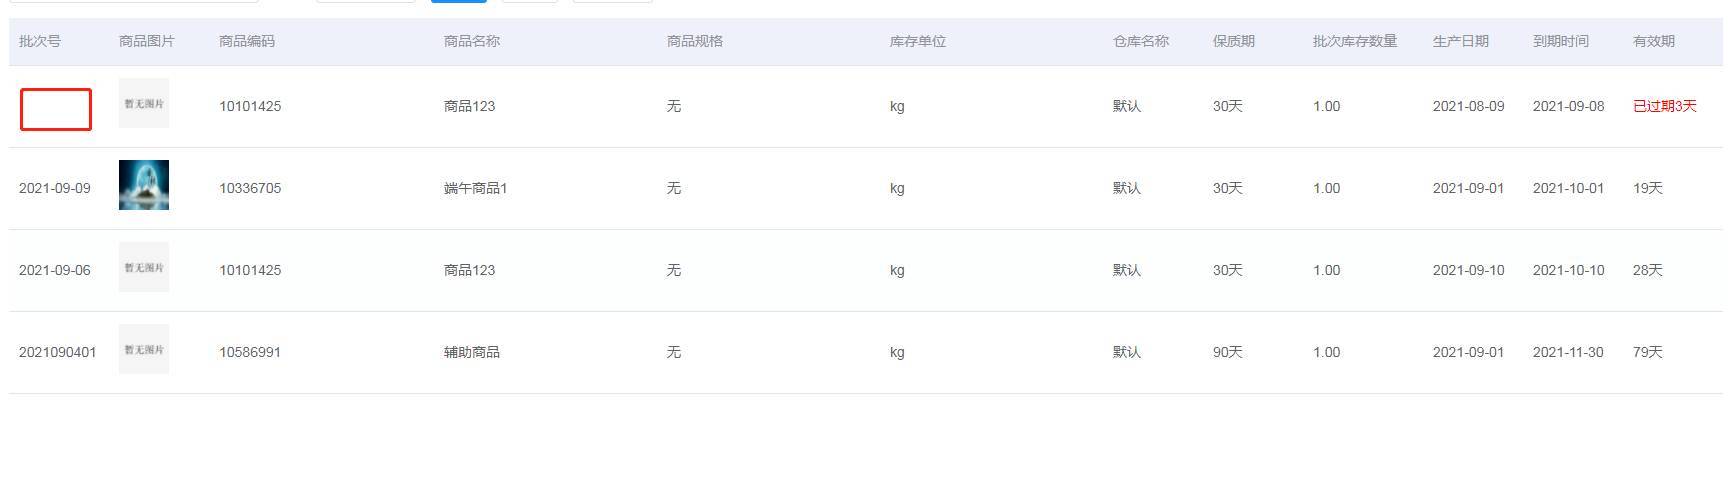
Task: Click the 有效期 column header
Action: pos(1654,41)
